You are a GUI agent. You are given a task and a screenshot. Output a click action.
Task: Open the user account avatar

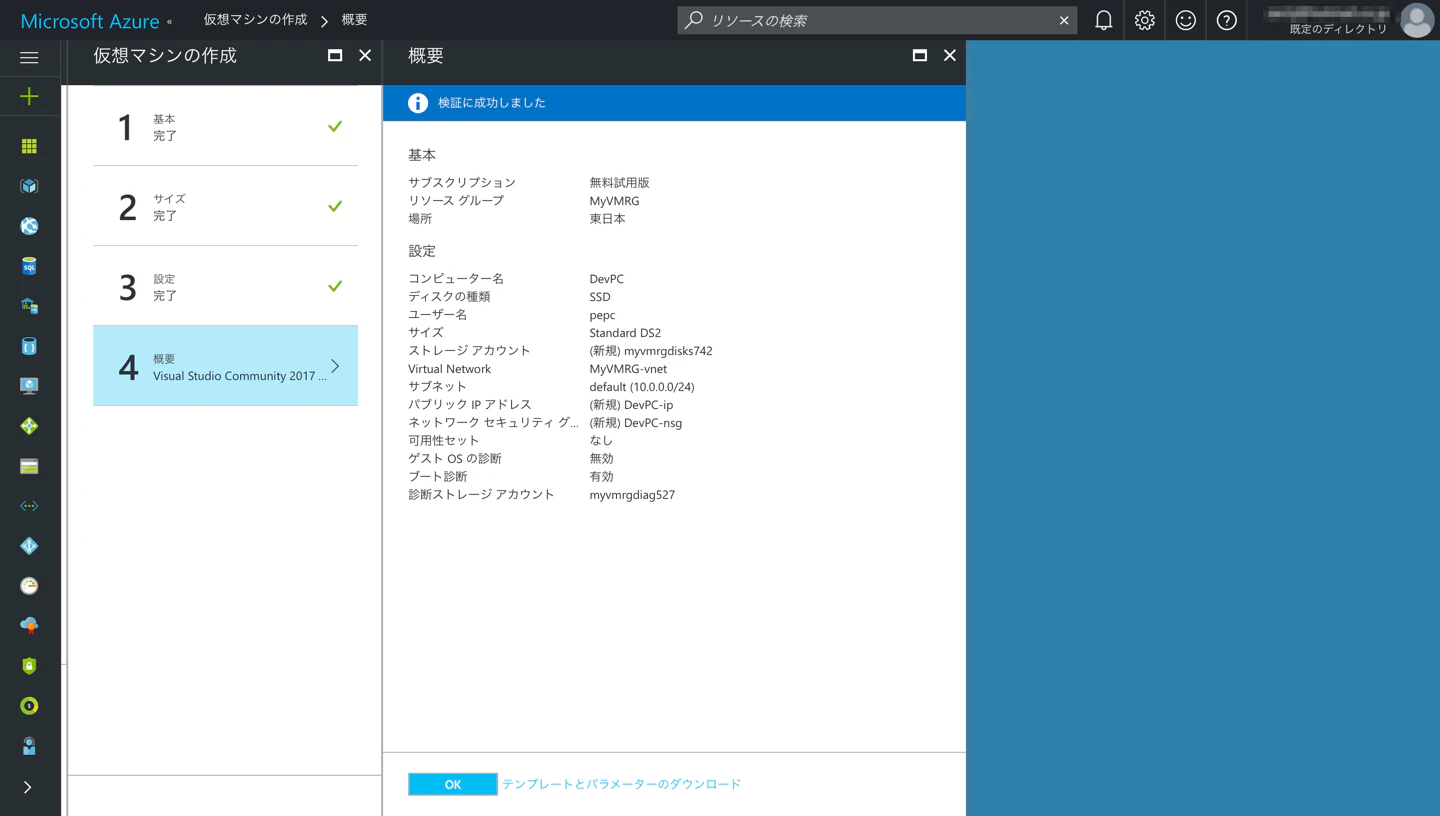click(1417, 20)
